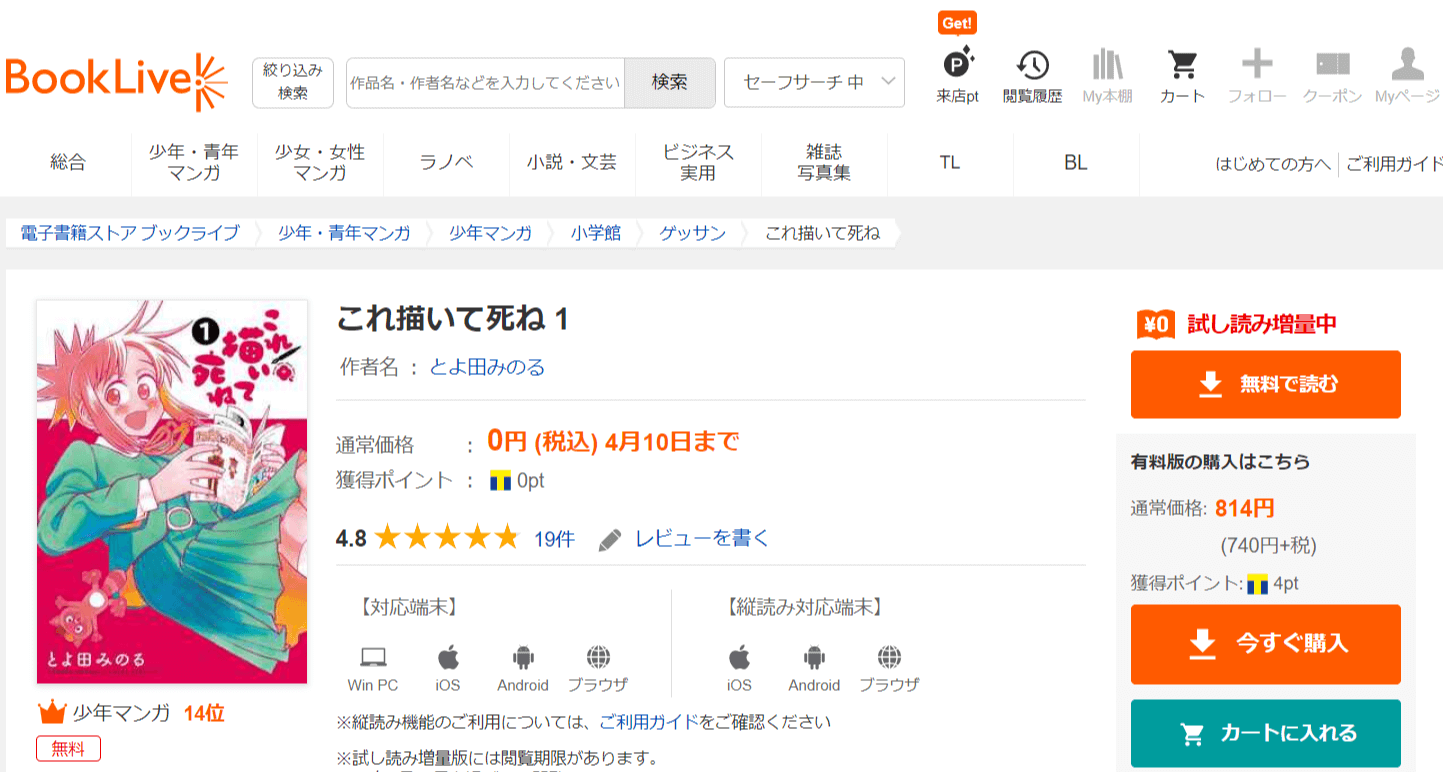This screenshot has width=1443, height=772.
Task: Open author link とよ田みのる
Action: coord(487,367)
